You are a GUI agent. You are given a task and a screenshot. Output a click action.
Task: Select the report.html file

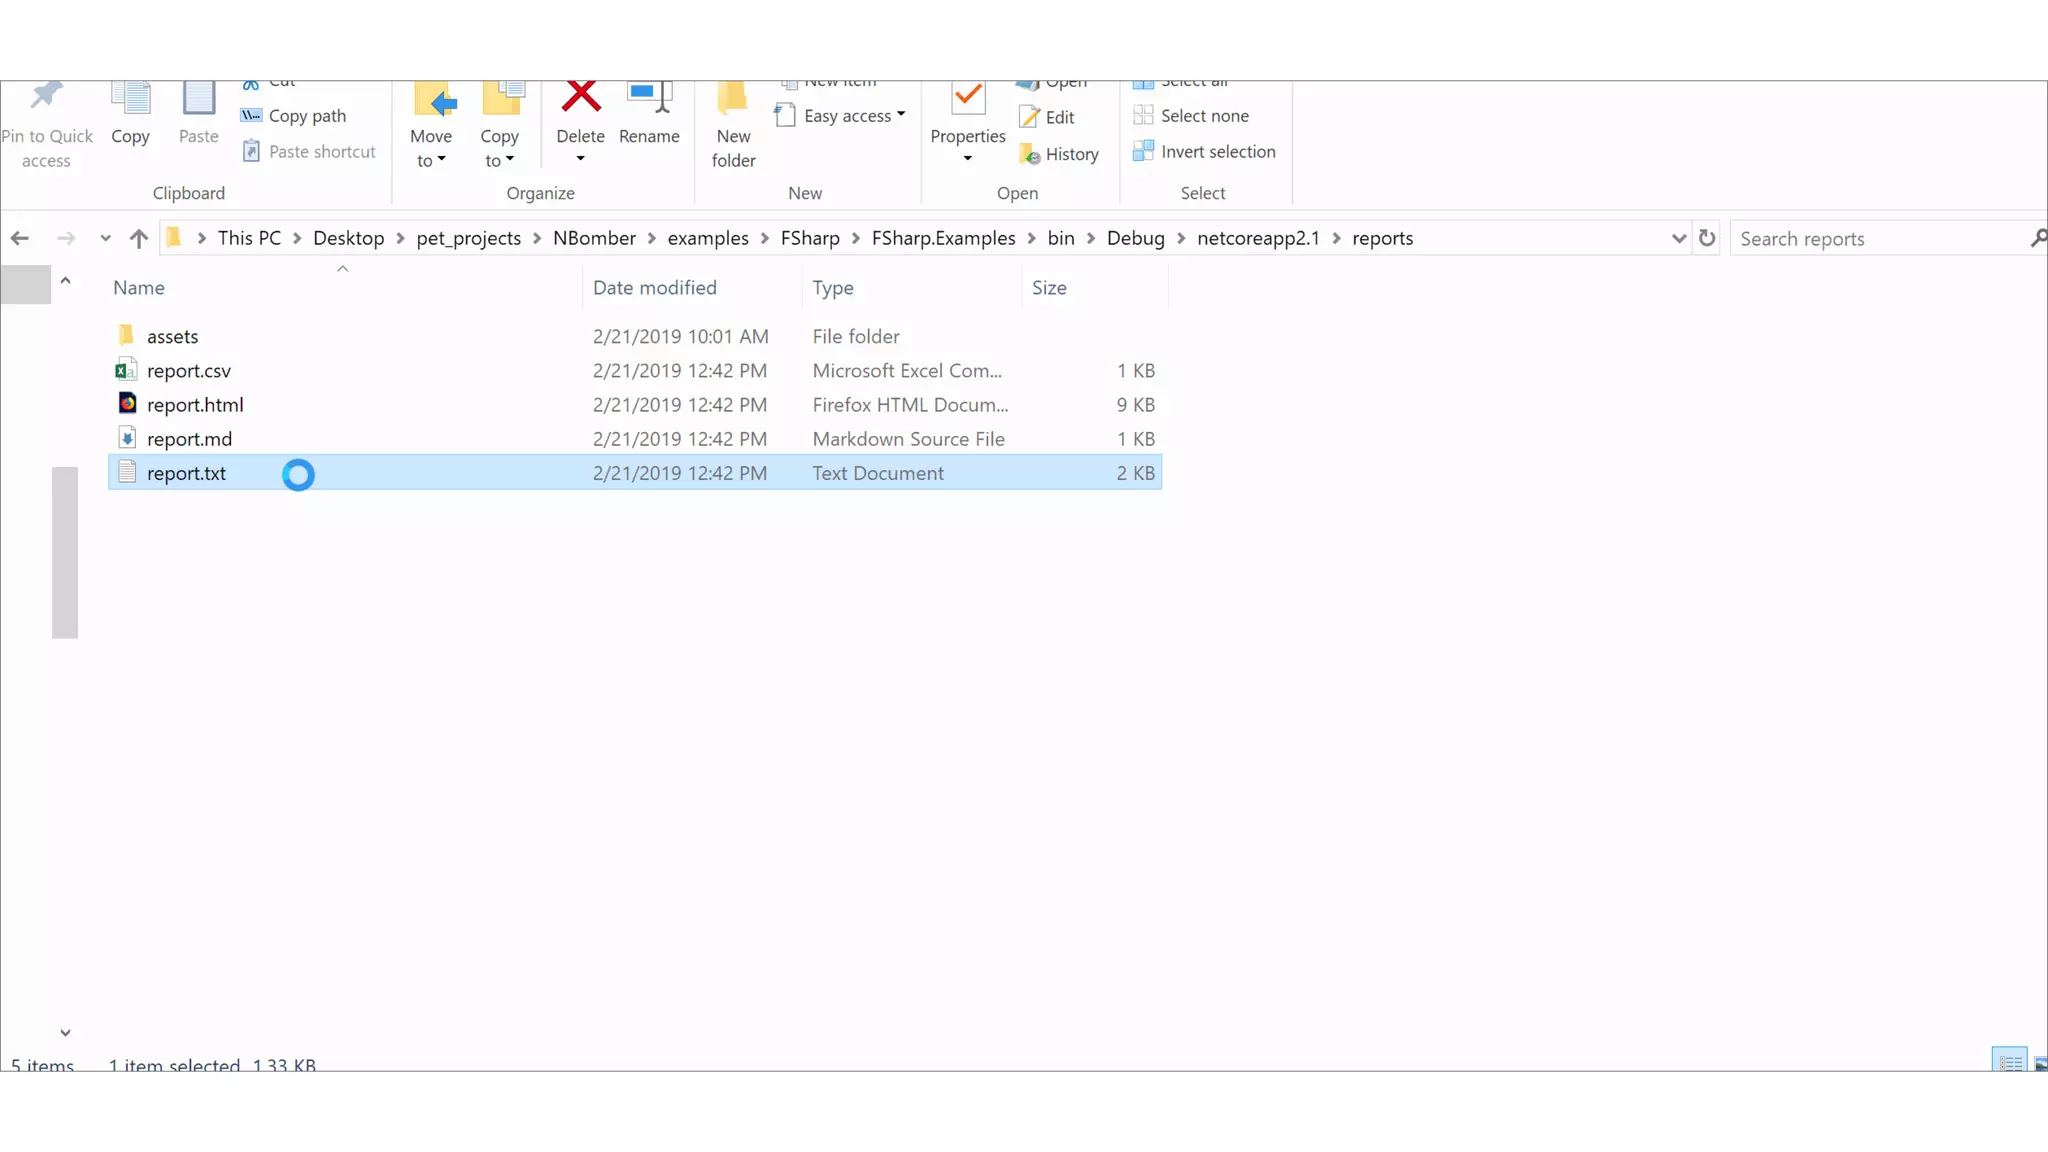point(195,405)
